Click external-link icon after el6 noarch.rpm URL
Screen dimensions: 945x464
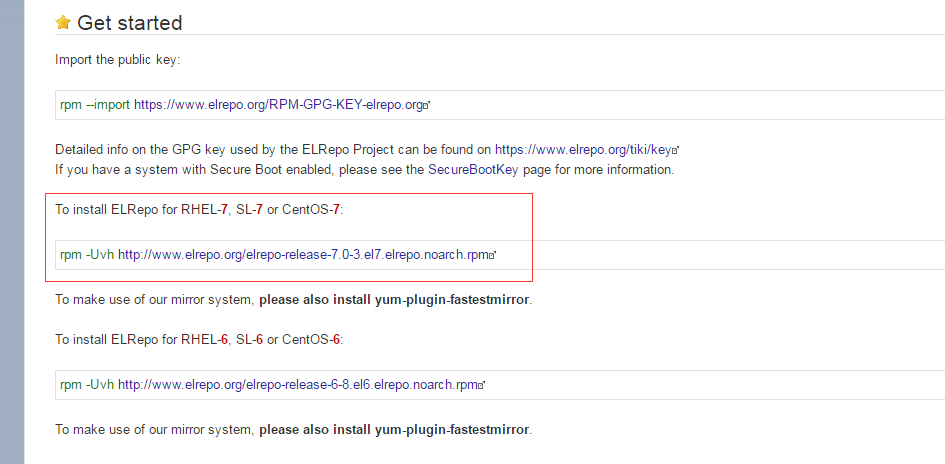point(482,385)
